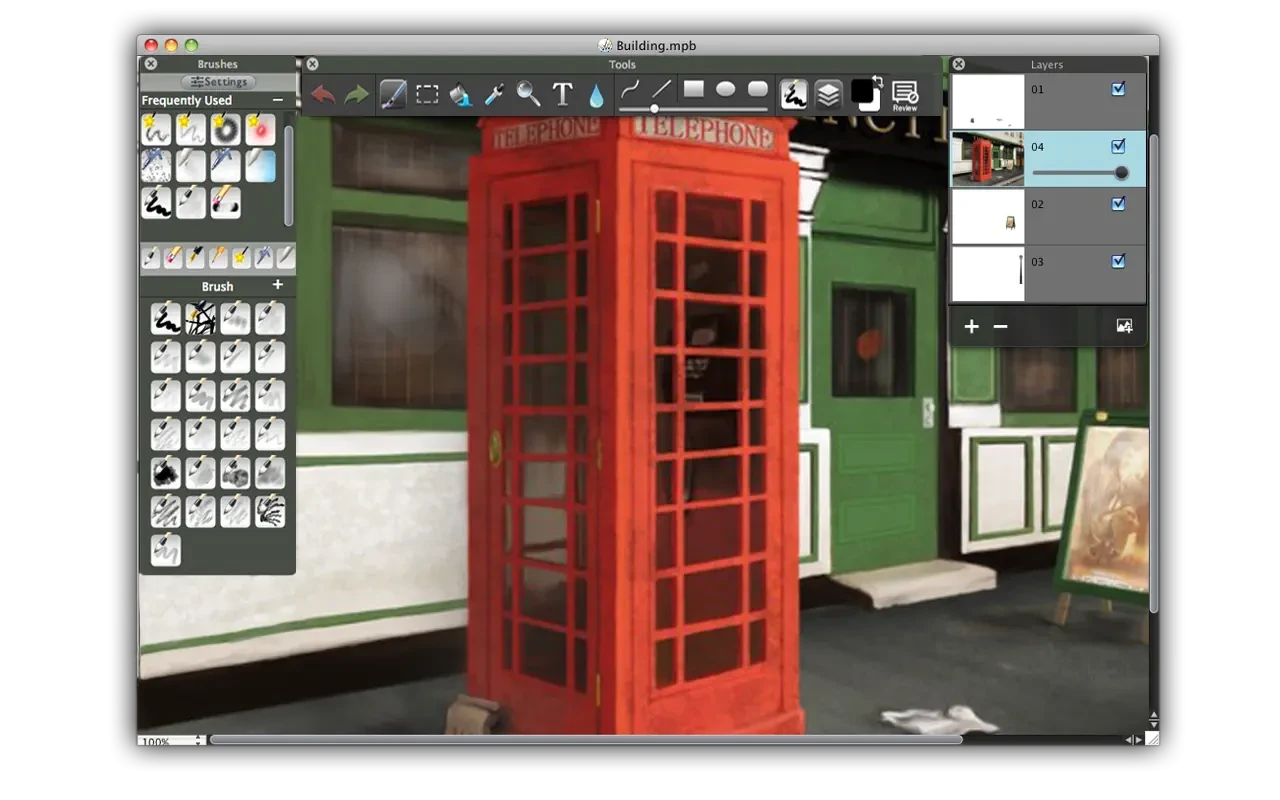
Task: Hide layer 01 using its checkbox
Action: coord(1118,89)
